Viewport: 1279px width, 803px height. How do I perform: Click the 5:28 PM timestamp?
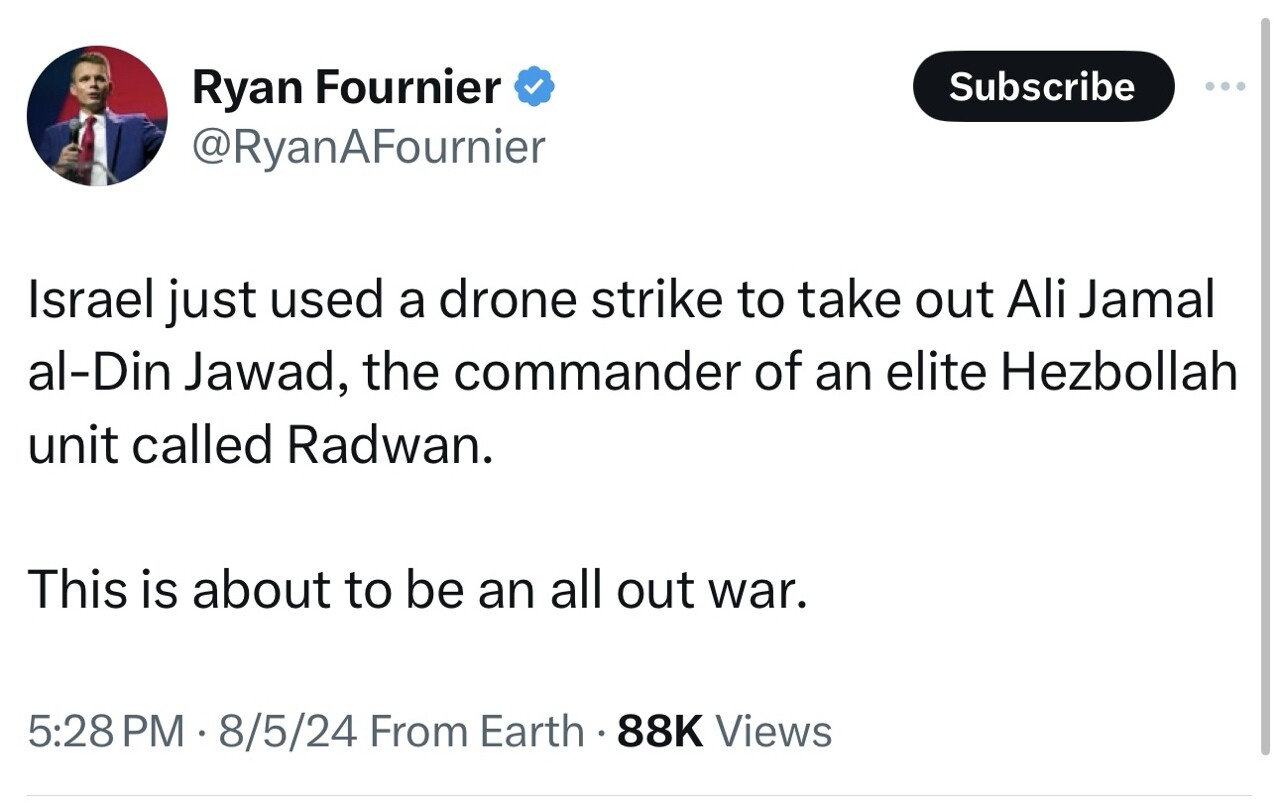click(x=106, y=731)
